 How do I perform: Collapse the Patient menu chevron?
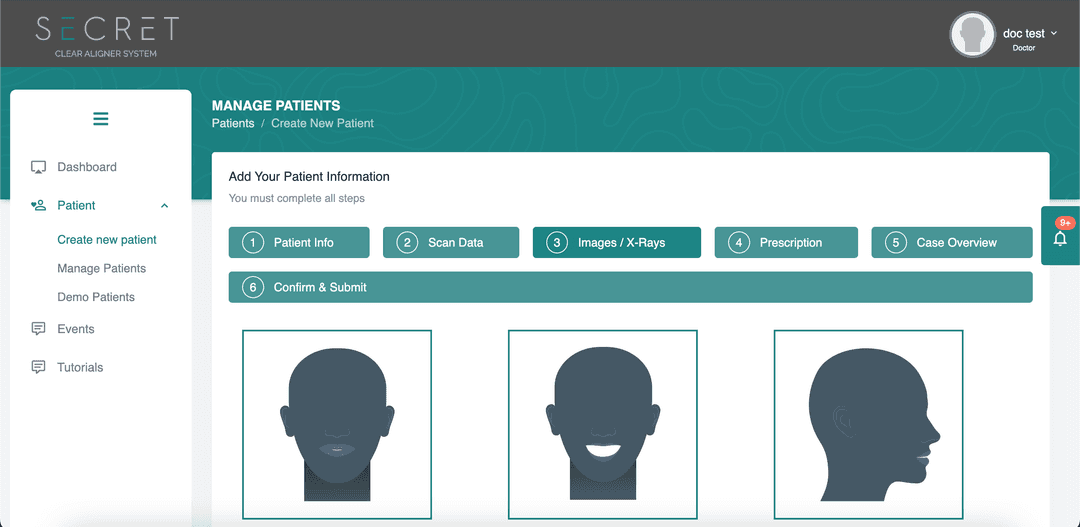point(164,205)
